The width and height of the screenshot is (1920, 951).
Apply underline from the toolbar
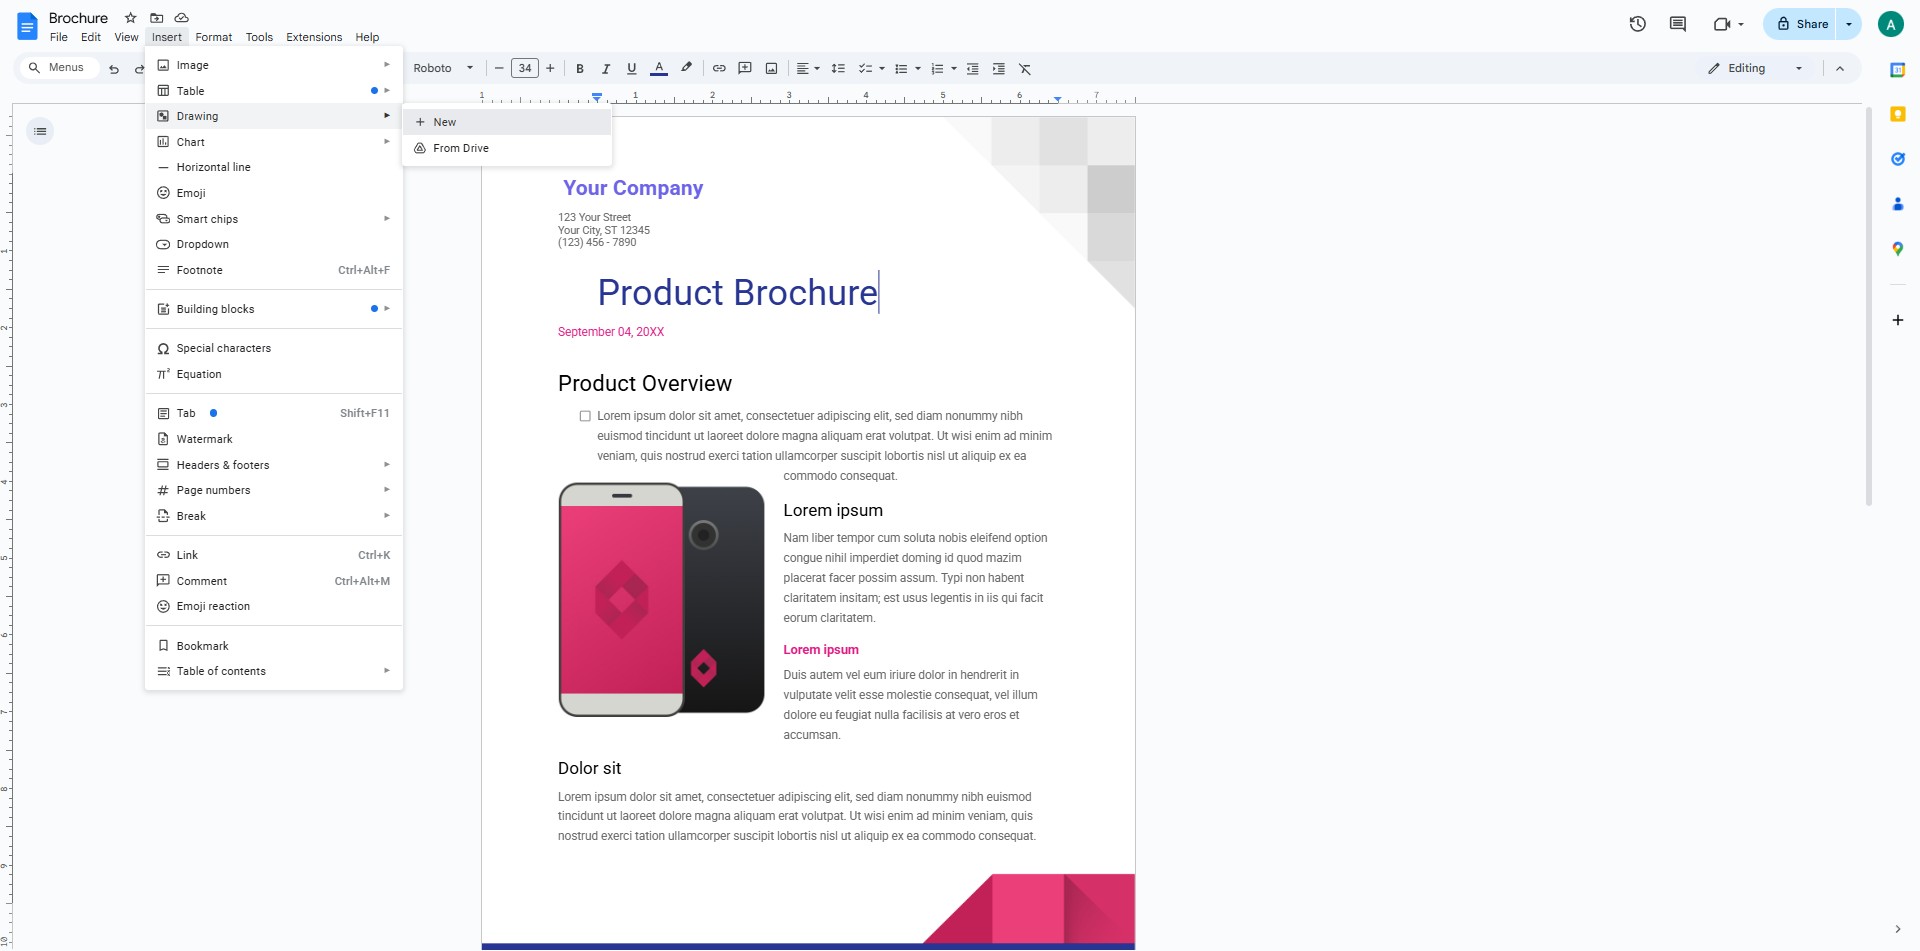(x=632, y=69)
